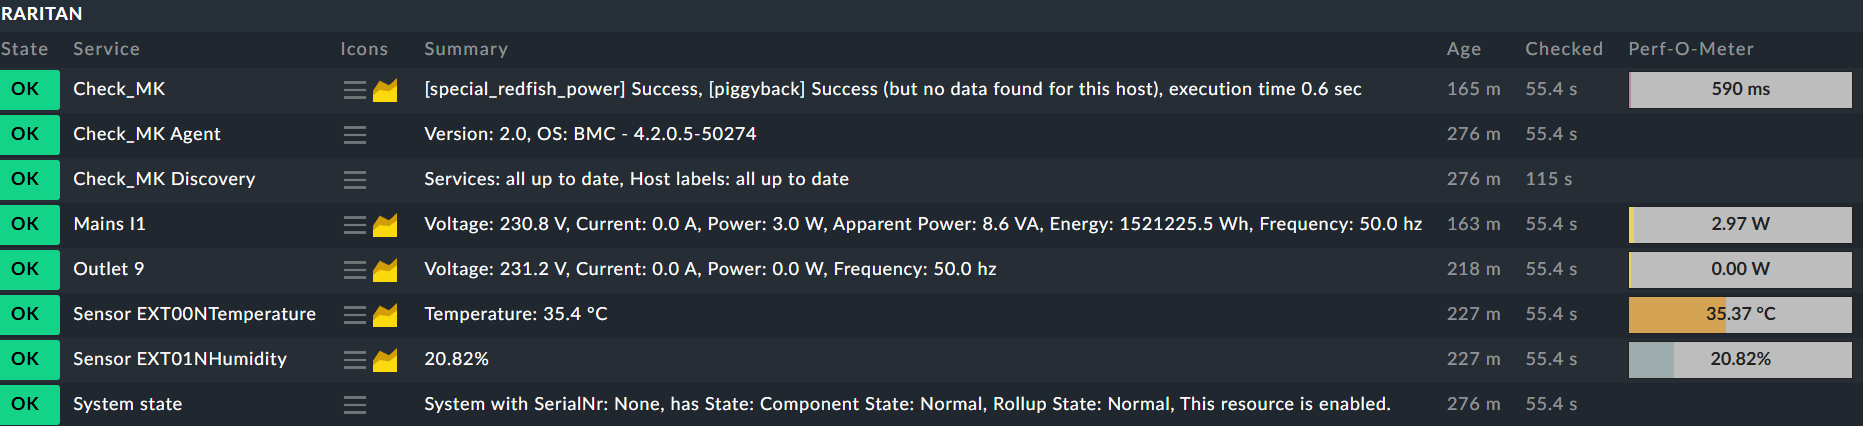Image resolution: width=1863 pixels, height=426 pixels.
Task: Click the 35.37 °C temperature Perf-O-Meter bar
Action: coord(1740,314)
